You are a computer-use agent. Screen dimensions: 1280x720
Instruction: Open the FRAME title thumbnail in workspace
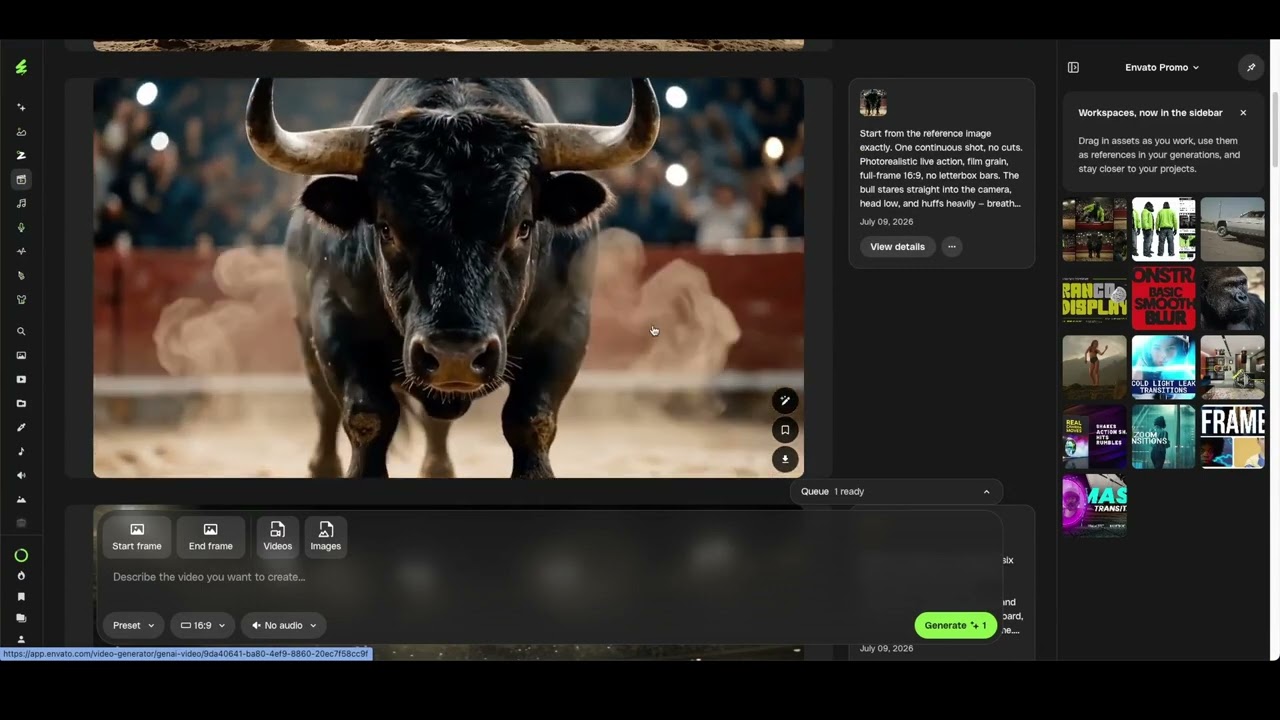tap(1232, 436)
